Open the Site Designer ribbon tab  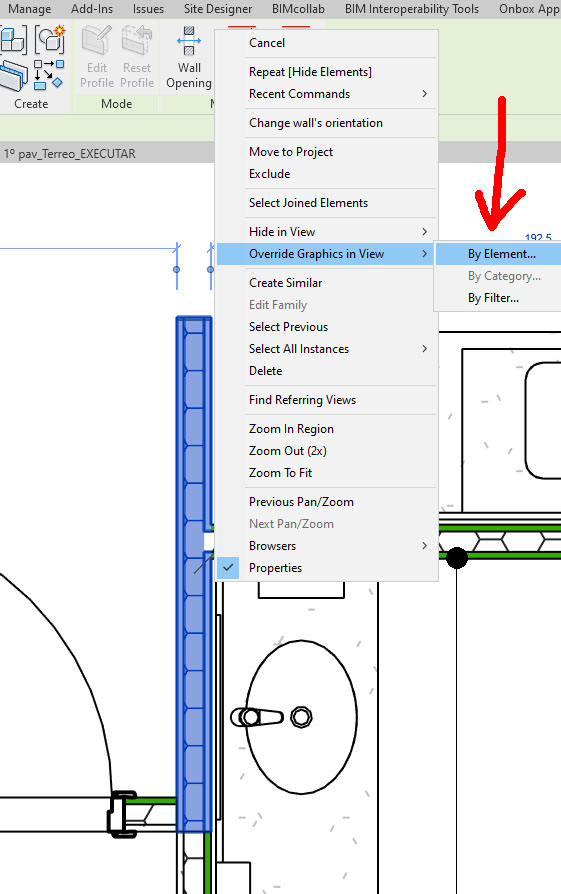click(218, 9)
